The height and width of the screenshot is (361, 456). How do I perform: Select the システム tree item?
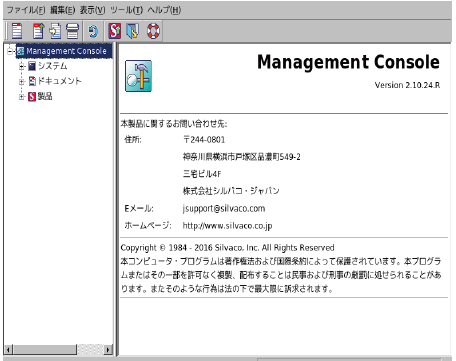(52, 66)
